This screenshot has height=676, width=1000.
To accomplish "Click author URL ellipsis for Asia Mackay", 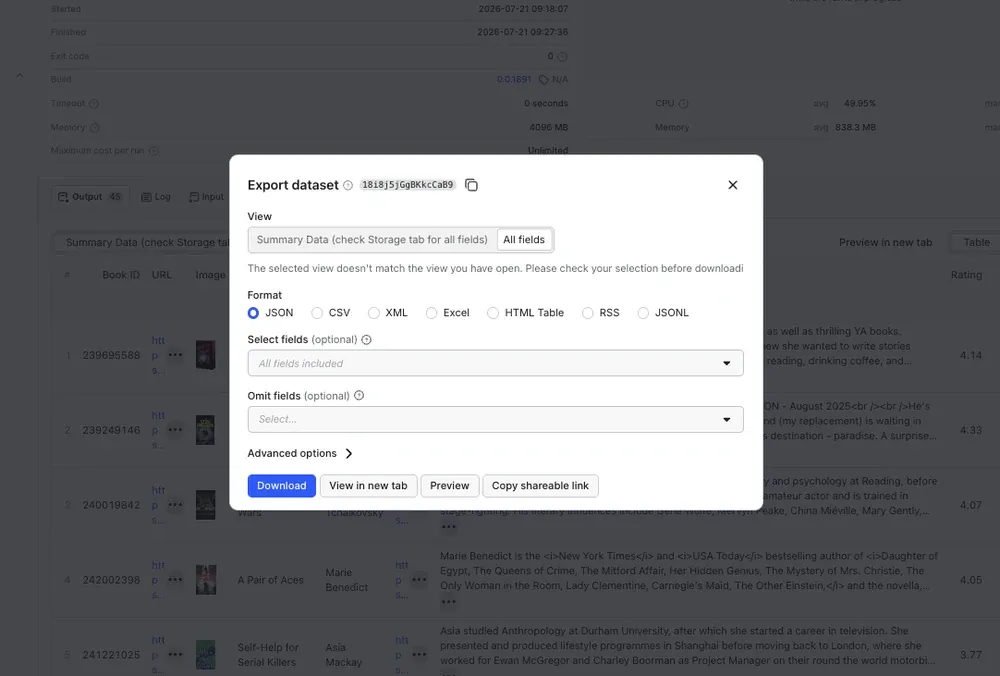I will [419, 654].
